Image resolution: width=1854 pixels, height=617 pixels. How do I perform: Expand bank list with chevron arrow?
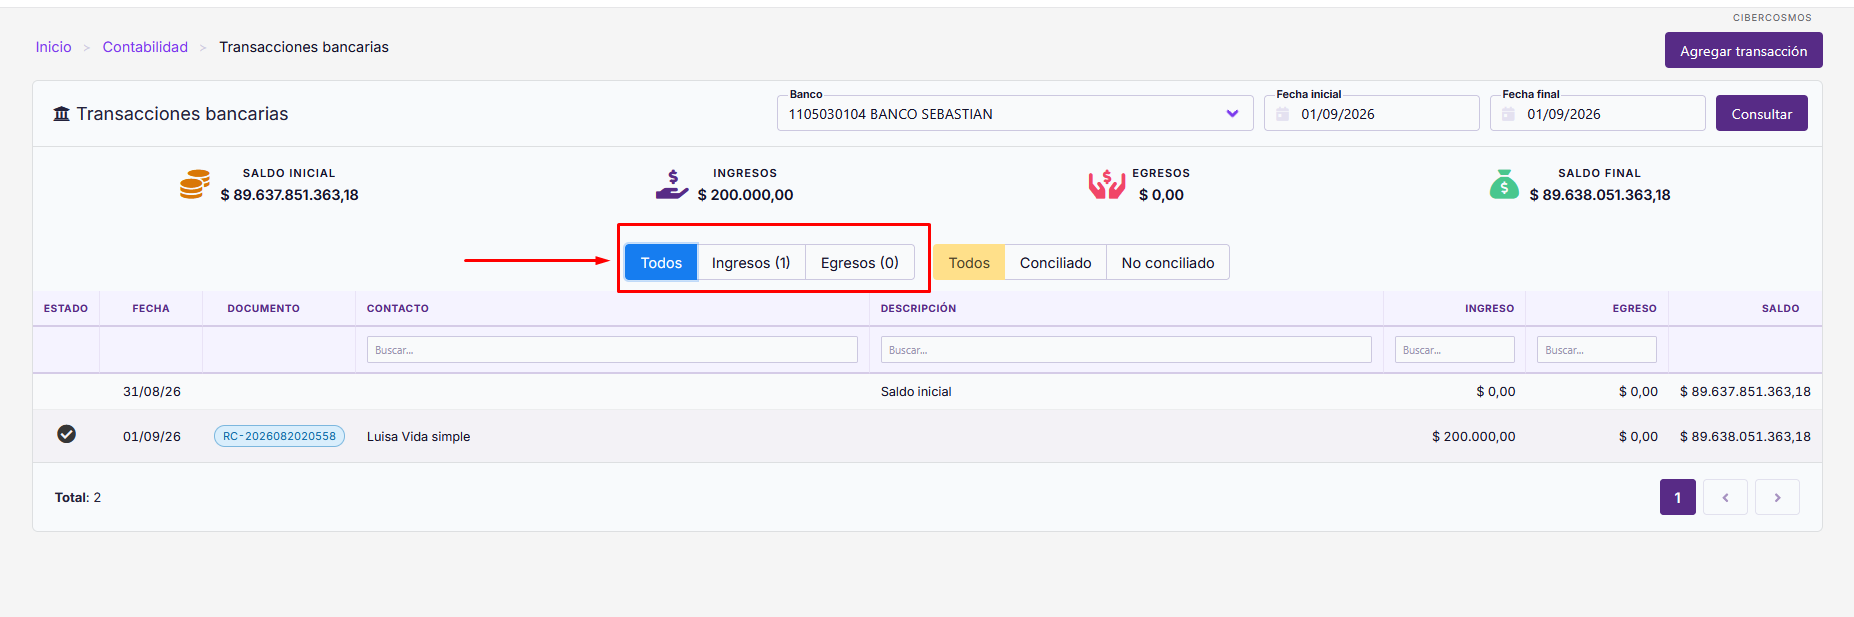click(x=1232, y=114)
